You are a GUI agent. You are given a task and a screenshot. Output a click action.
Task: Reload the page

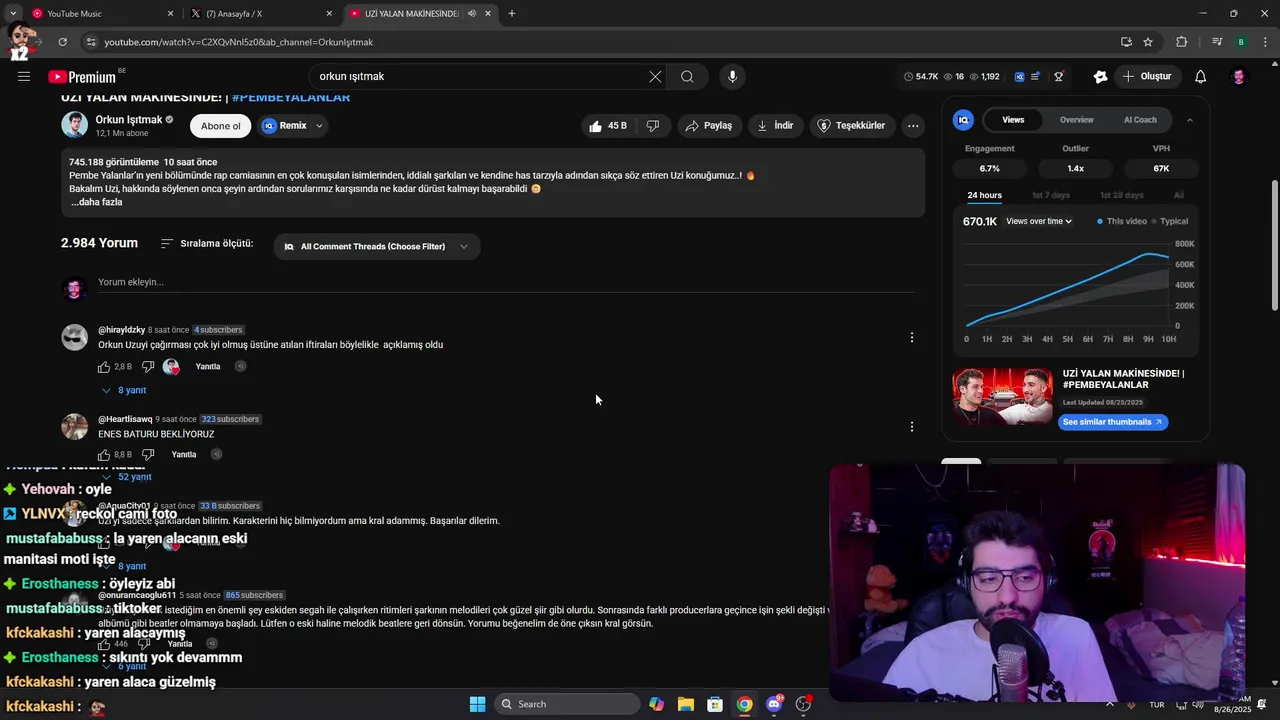(x=62, y=42)
